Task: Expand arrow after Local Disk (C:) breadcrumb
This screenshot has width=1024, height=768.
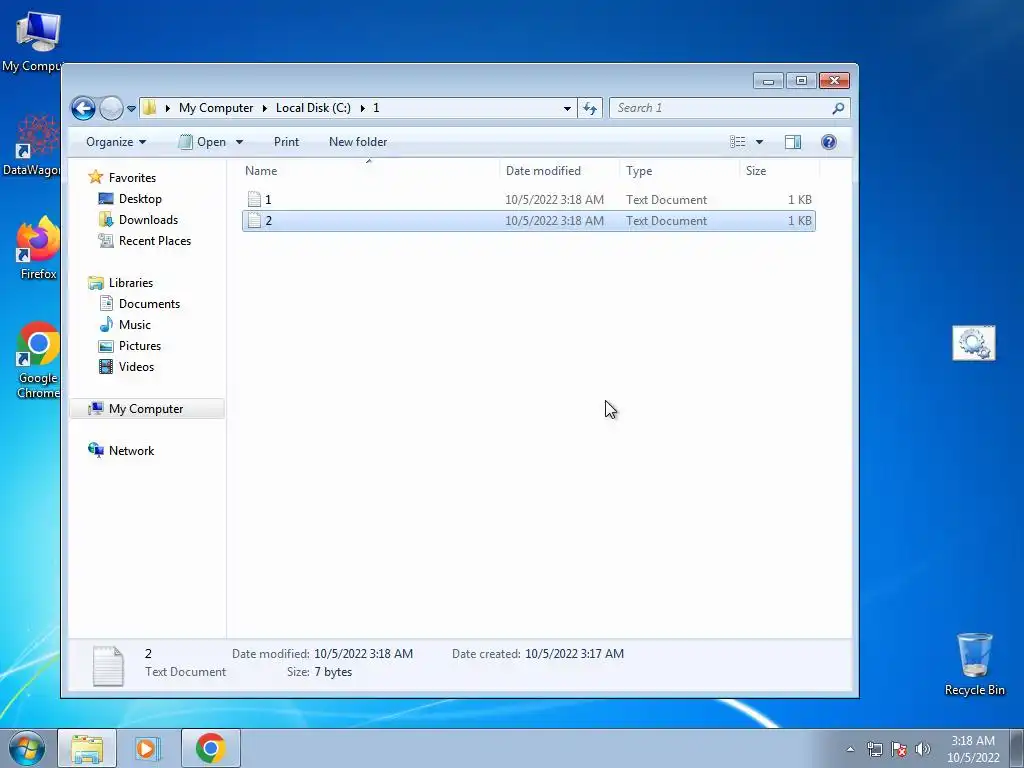Action: (x=362, y=108)
